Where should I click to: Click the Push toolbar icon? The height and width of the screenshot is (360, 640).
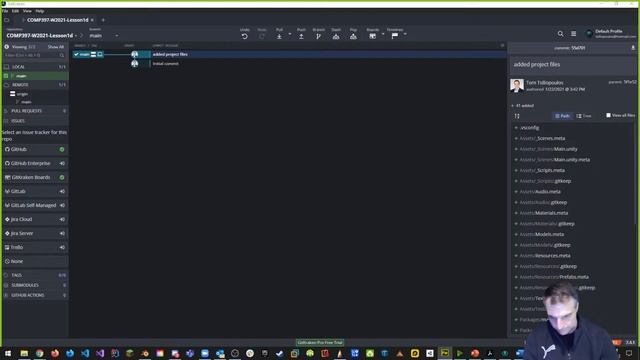301,36
